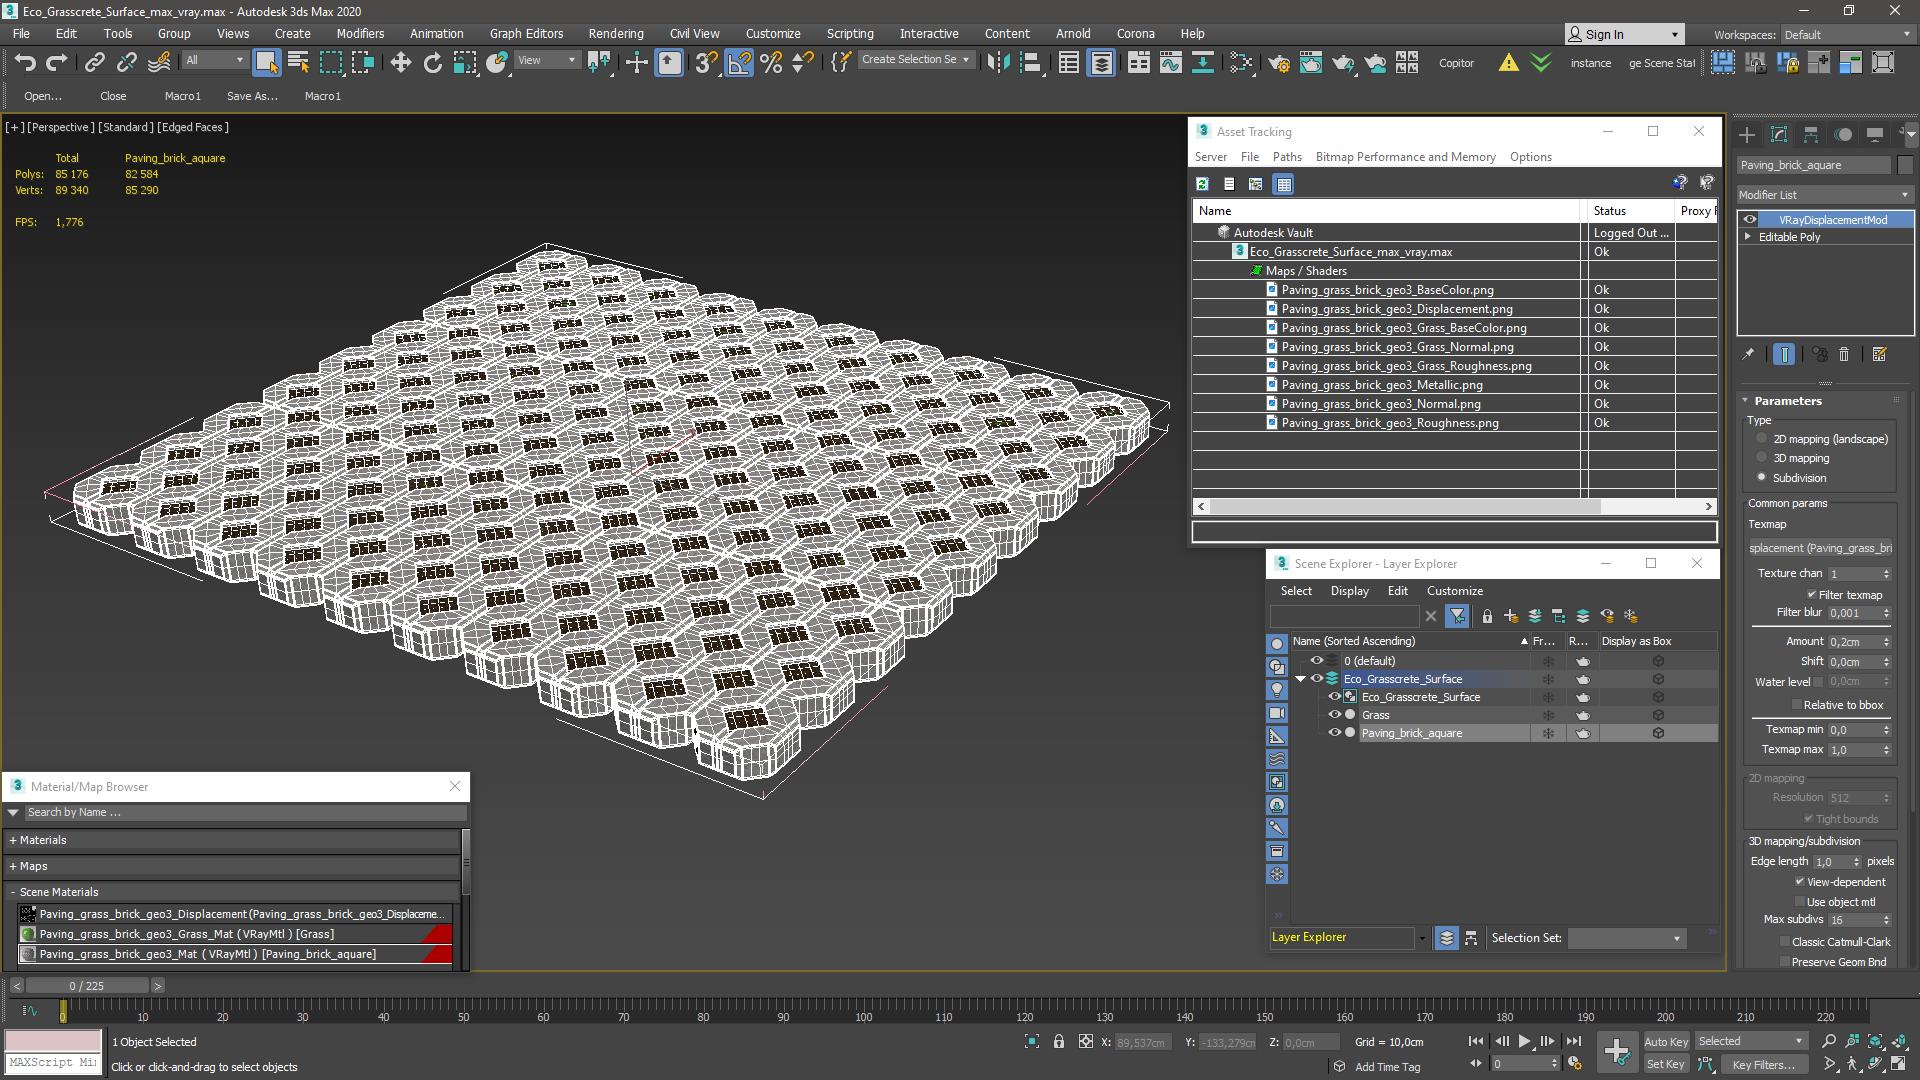Open the Modifiers menu
Viewport: 1920px width, 1080px height.
pyautogui.click(x=360, y=34)
